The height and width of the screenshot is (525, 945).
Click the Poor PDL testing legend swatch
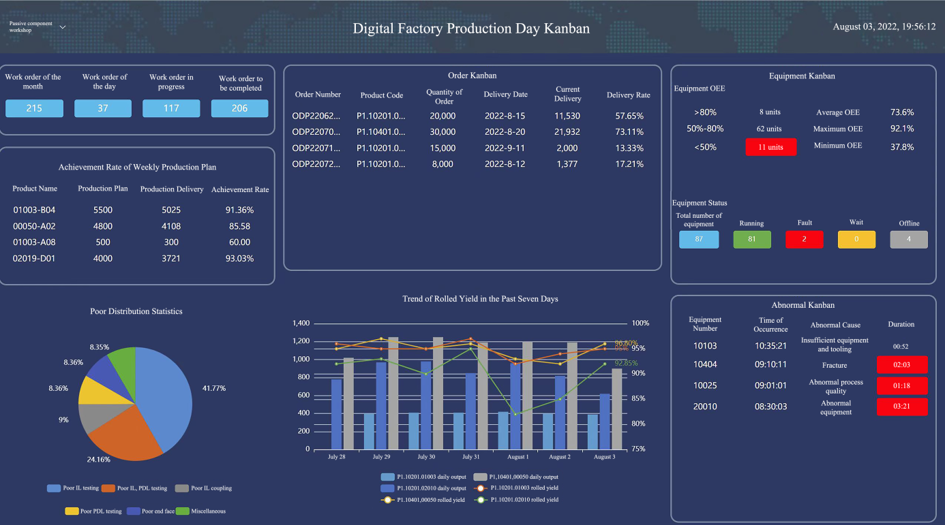[72, 511]
